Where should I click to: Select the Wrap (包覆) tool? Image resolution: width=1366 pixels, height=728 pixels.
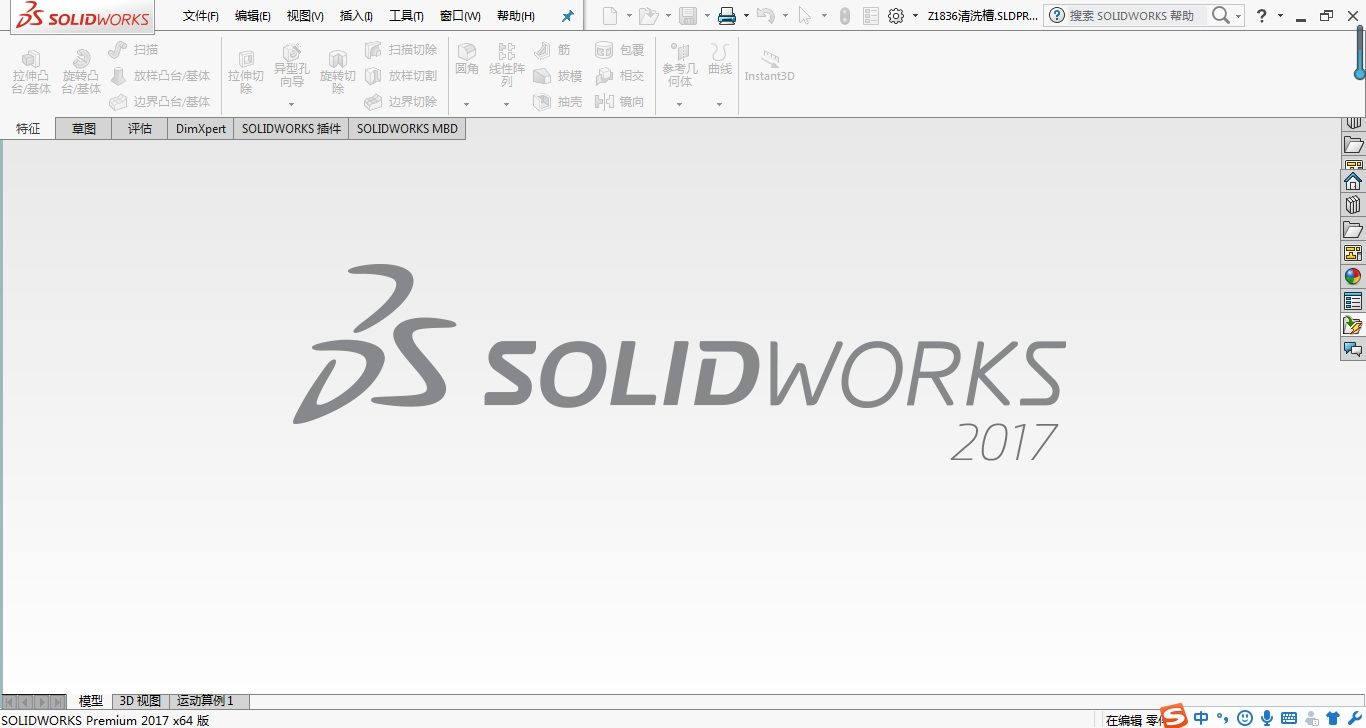(620, 49)
